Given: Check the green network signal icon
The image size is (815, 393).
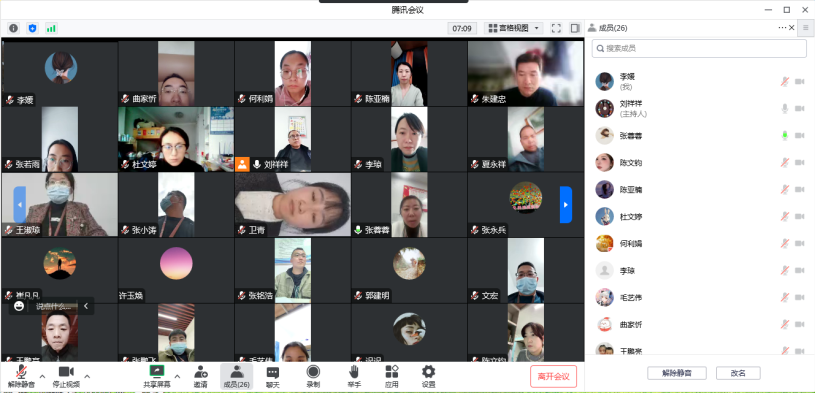Looking at the screenshot, I should 51,28.
